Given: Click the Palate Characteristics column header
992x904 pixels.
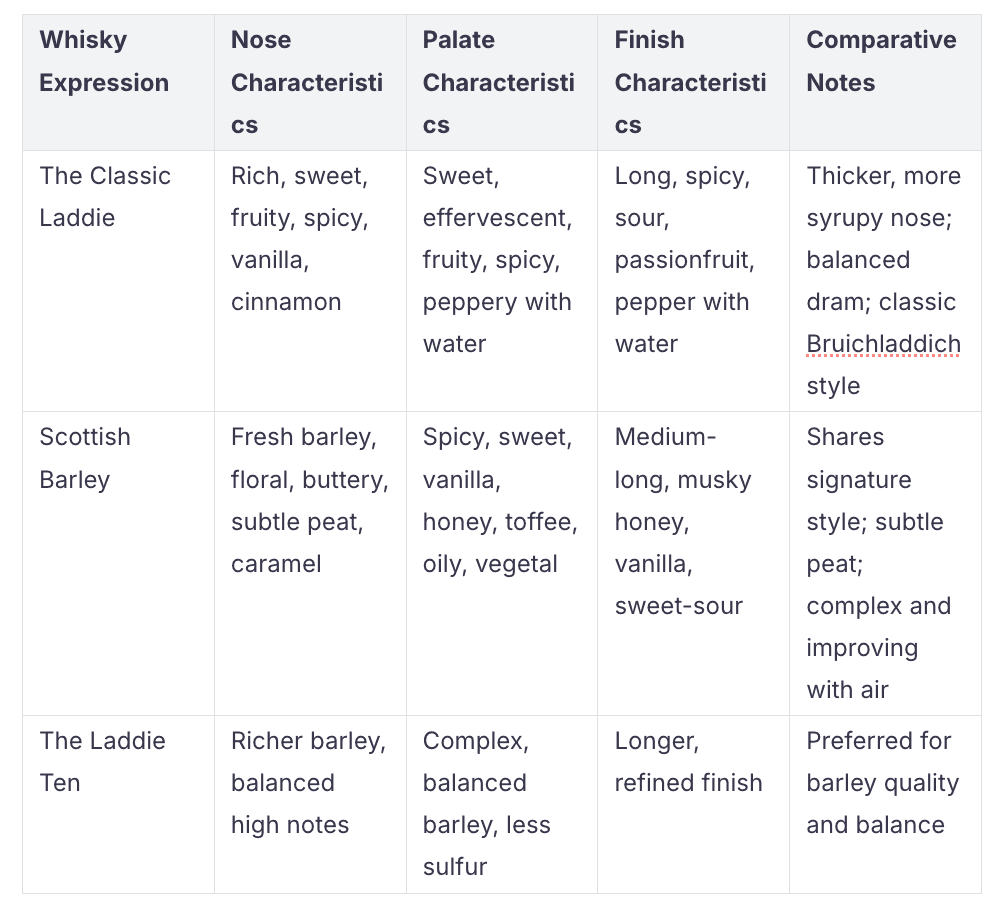Looking at the screenshot, I should (498, 82).
